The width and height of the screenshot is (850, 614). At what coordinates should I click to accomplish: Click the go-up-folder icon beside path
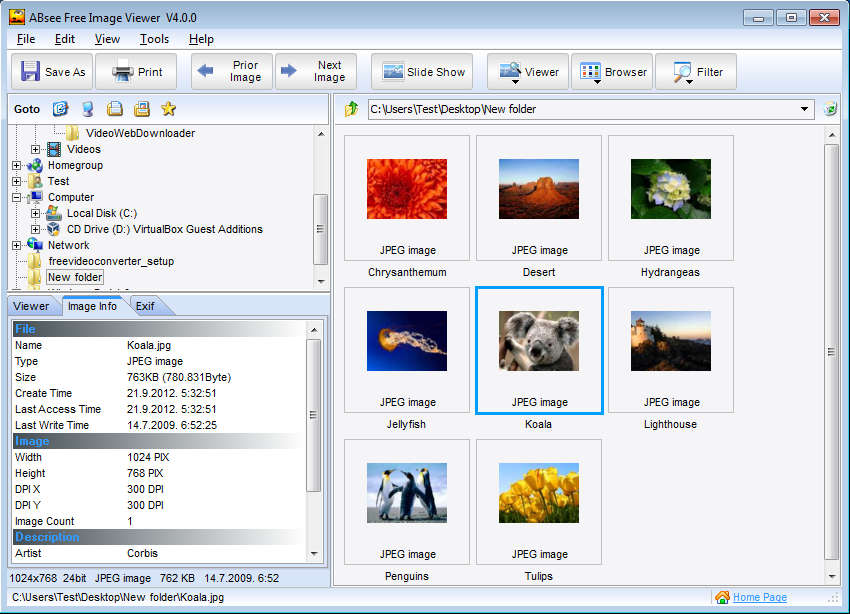tap(352, 109)
